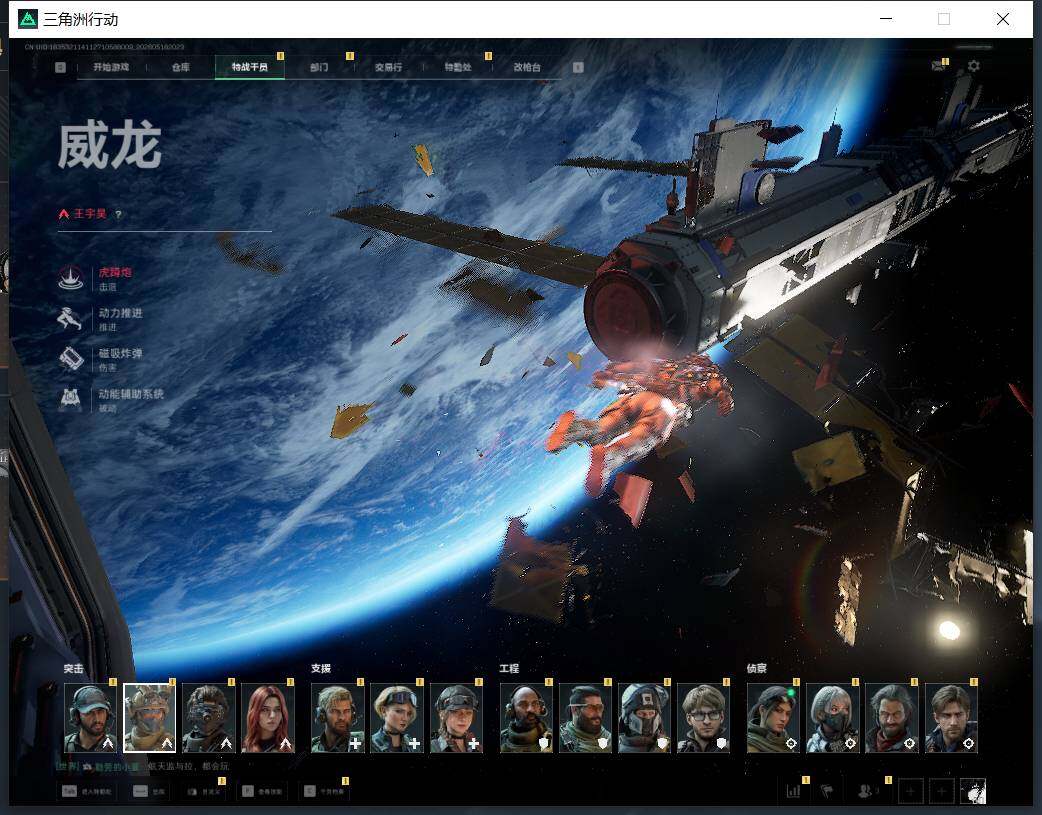The image size is (1042, 815).
Task: Open the mail inbox icon
Action: (938, 66)
